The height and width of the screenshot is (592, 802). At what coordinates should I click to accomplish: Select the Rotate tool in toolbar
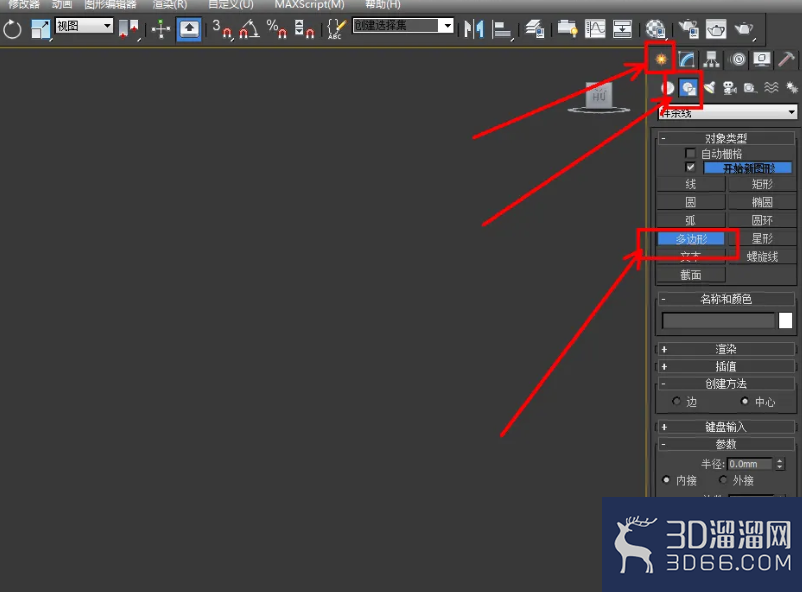point(12,29)
